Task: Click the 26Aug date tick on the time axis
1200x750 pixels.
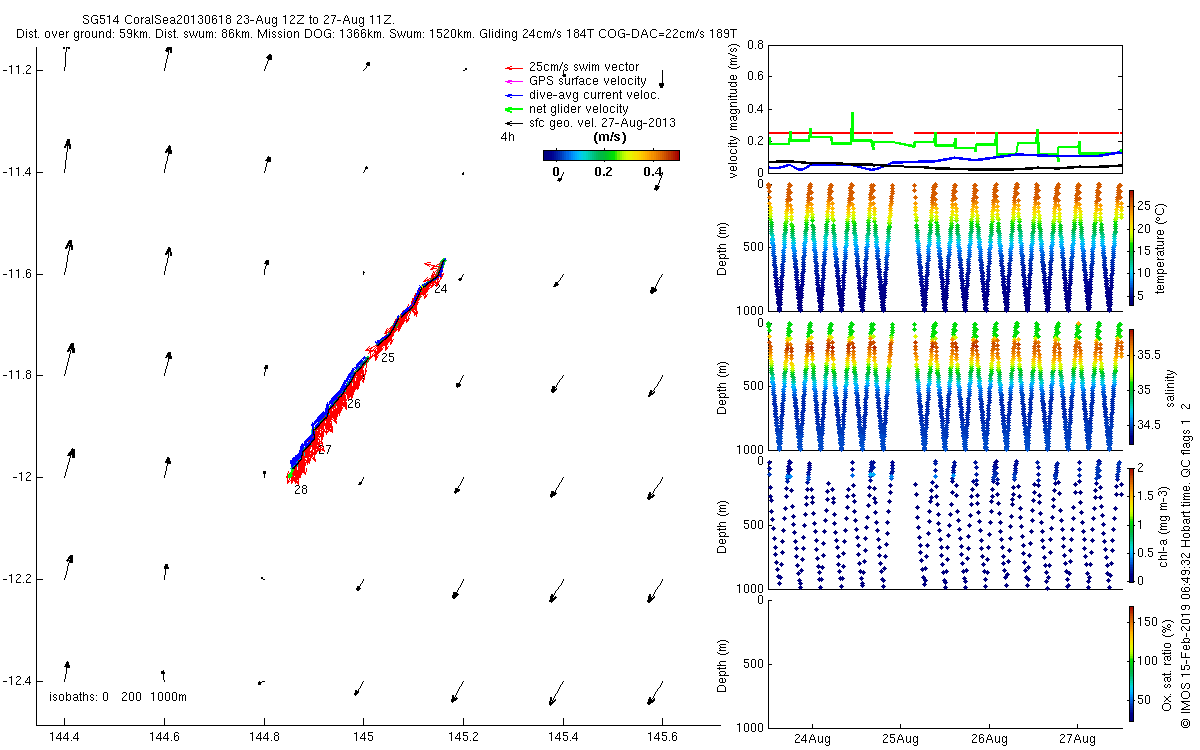Action: [x=988, y=739]
